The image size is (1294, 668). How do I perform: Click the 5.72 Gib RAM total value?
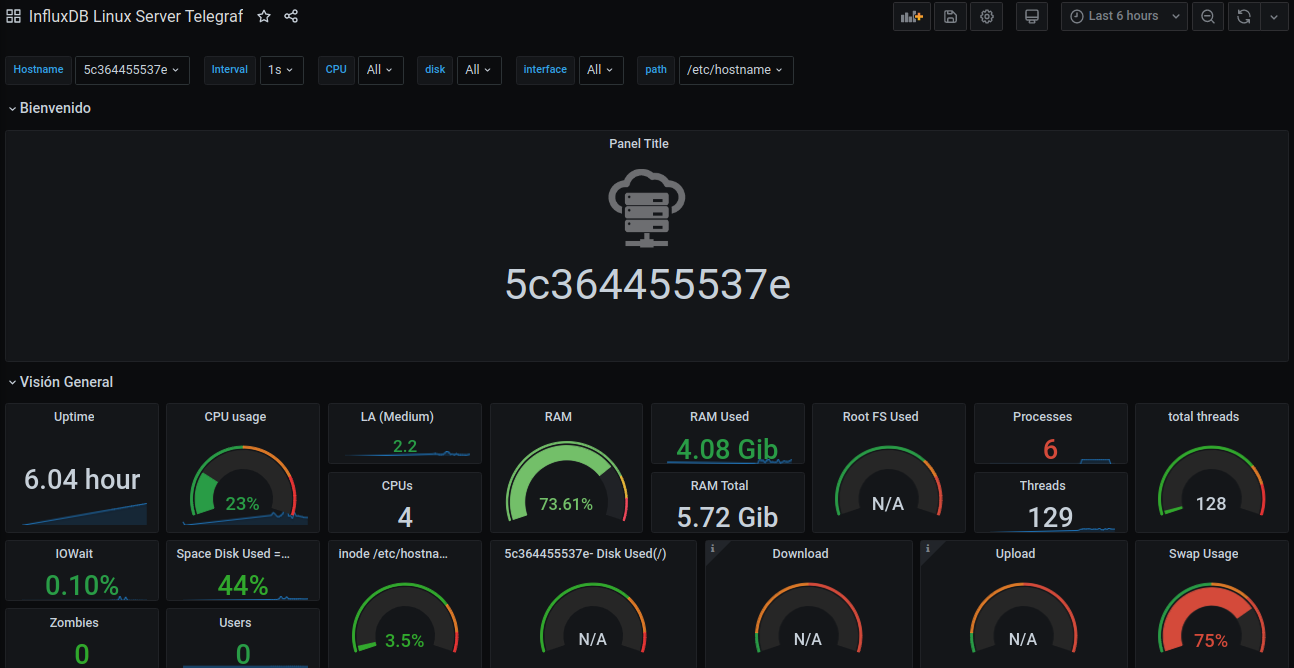[727, 517]
